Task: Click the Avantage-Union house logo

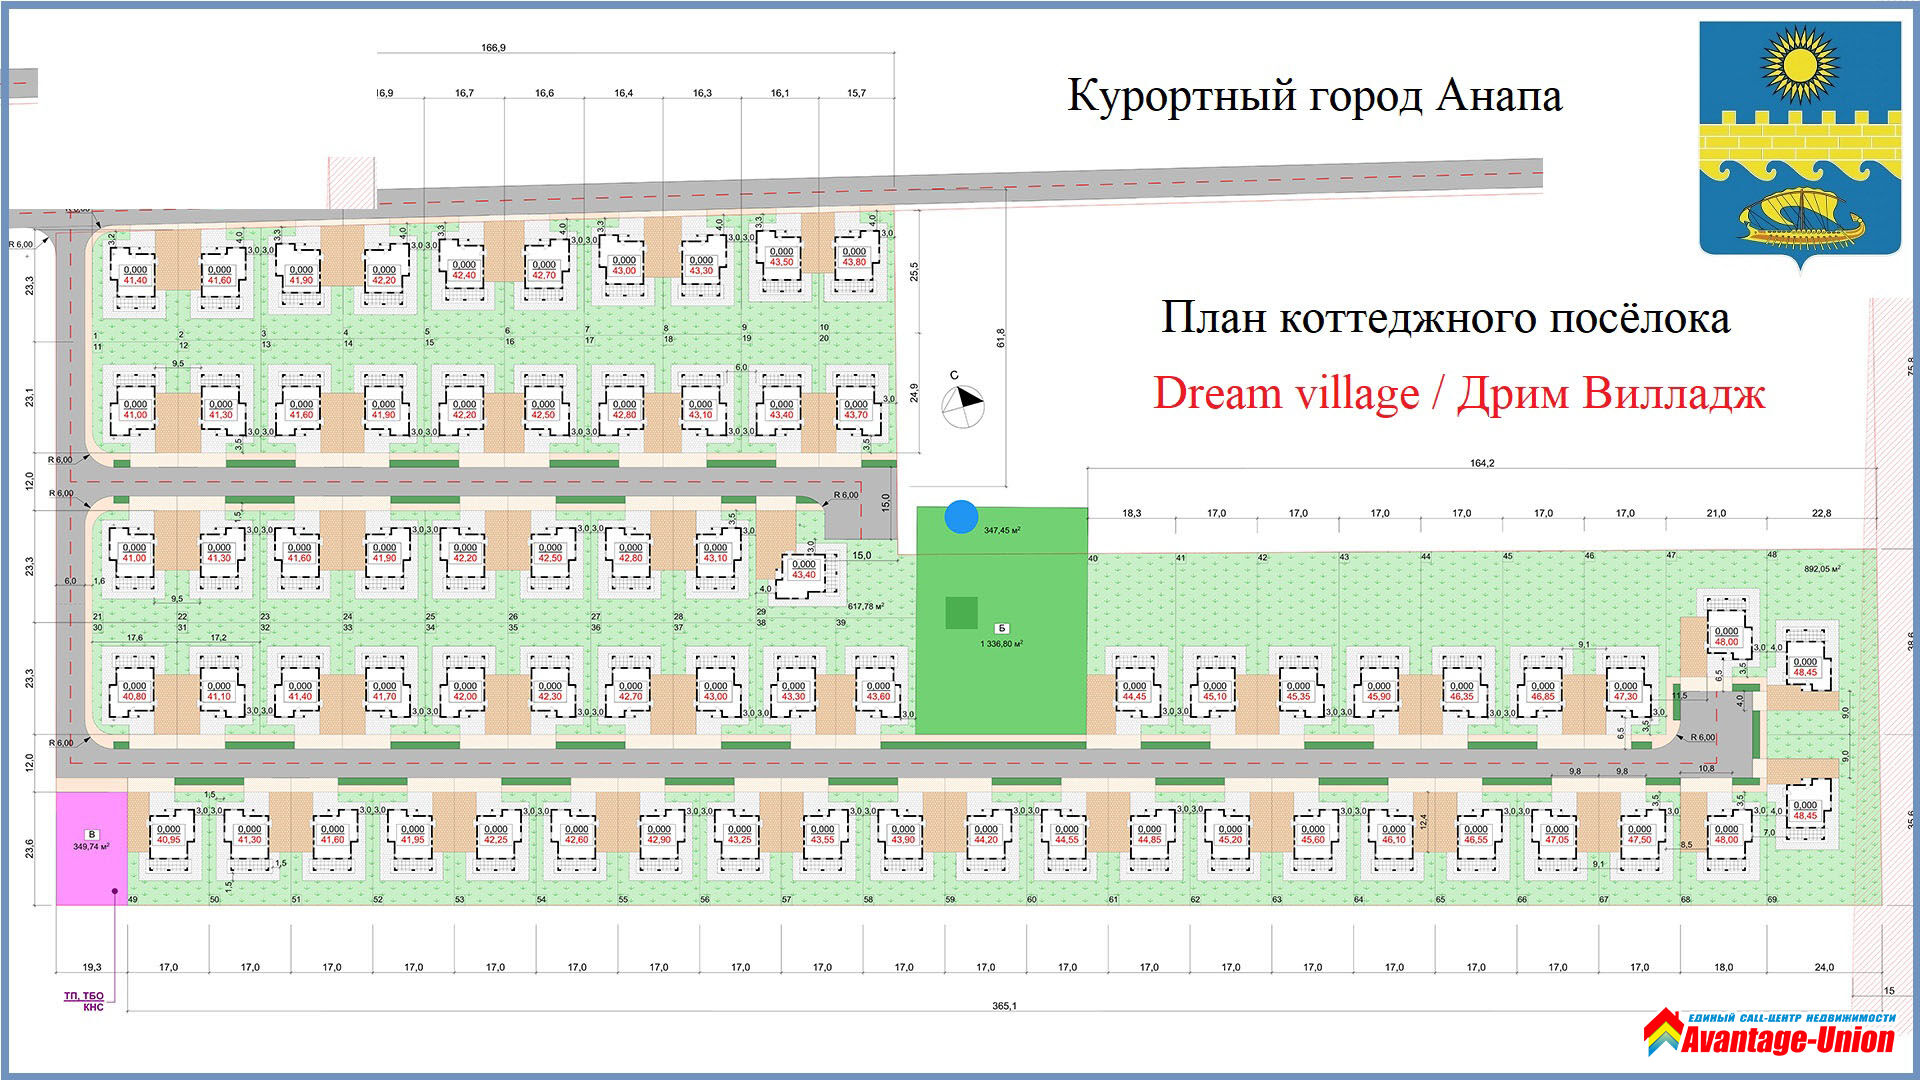Action: click(x=1663, y=1031)
